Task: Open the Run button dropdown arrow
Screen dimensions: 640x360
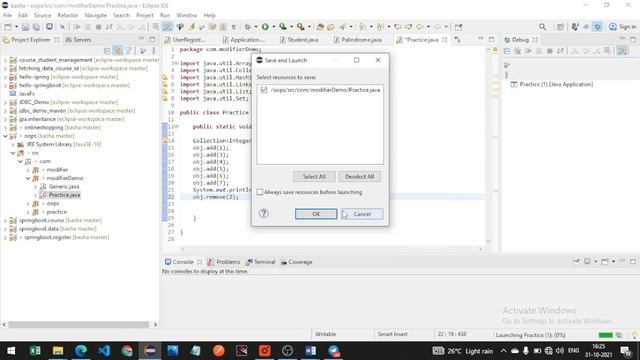Action: 273,27
